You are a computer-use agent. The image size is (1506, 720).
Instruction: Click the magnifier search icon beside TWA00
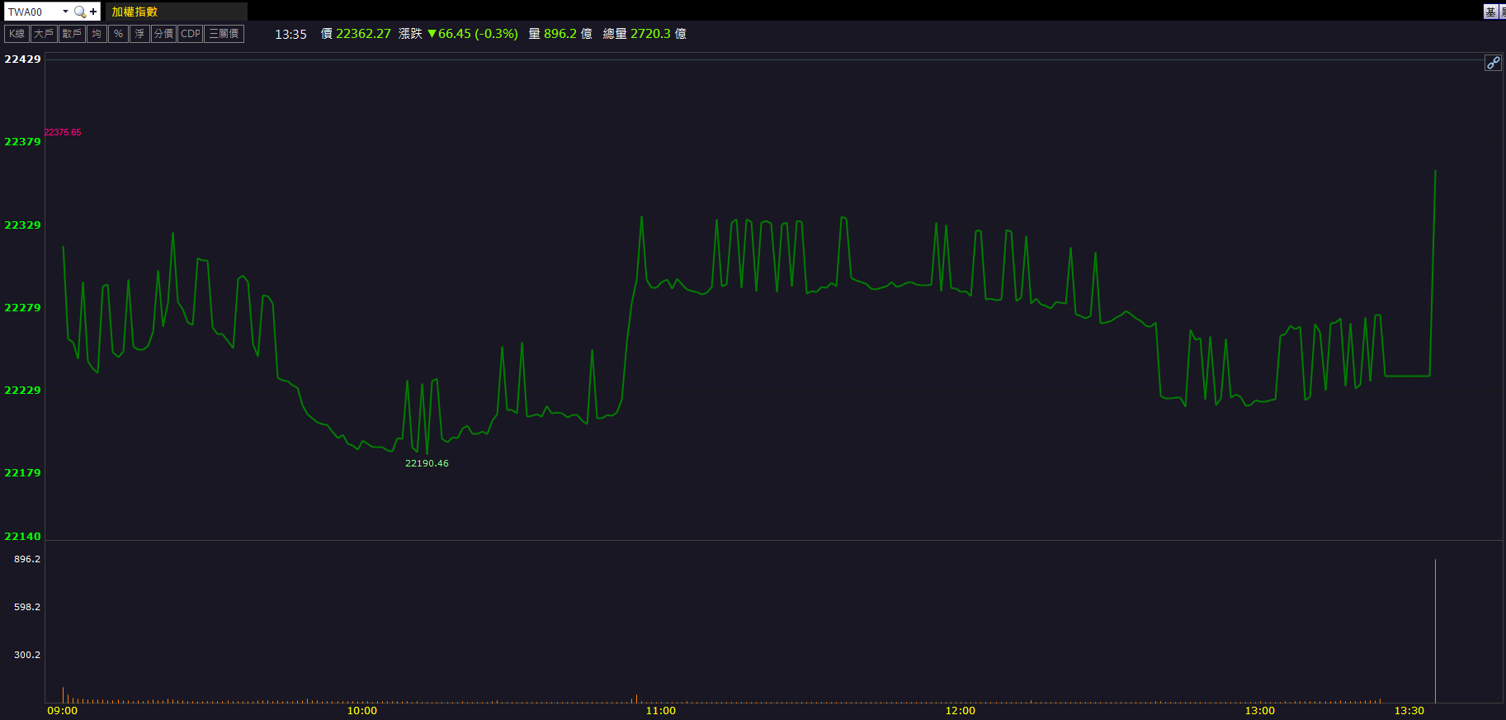tap(80, 12)
